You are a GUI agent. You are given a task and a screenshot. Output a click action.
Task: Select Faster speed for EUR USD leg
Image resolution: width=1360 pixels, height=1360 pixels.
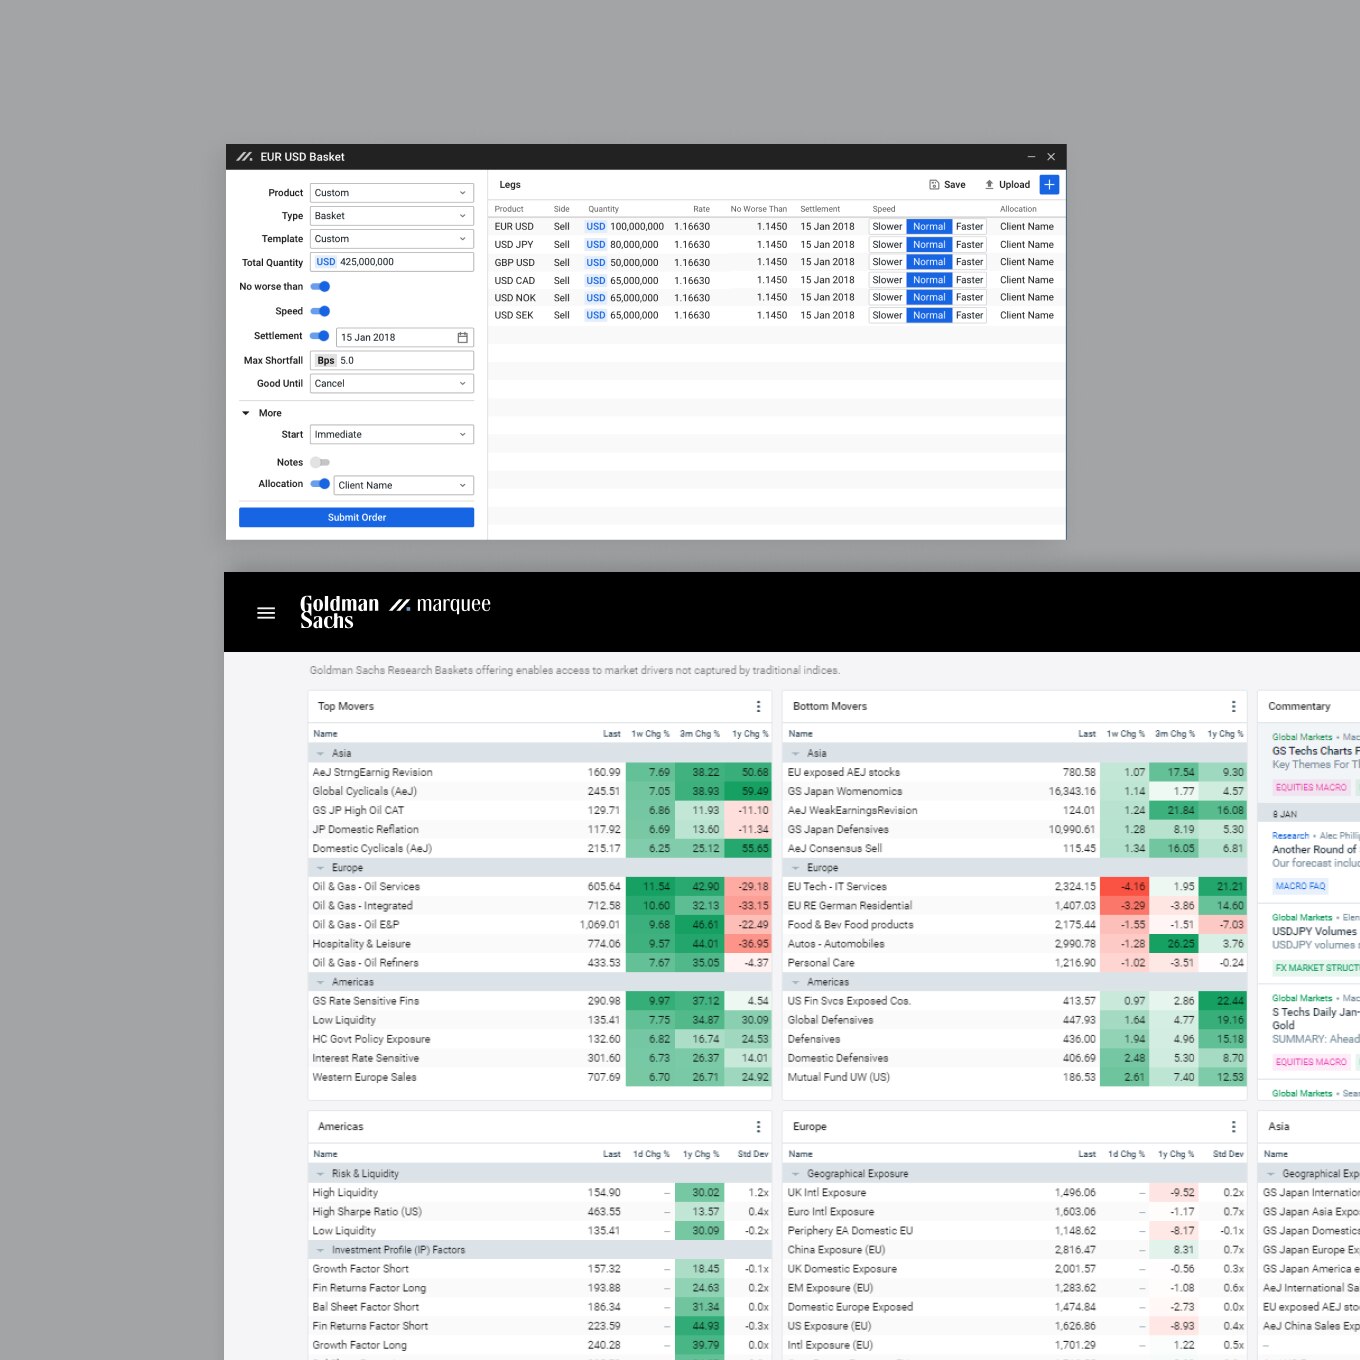[x=969, y=227]
